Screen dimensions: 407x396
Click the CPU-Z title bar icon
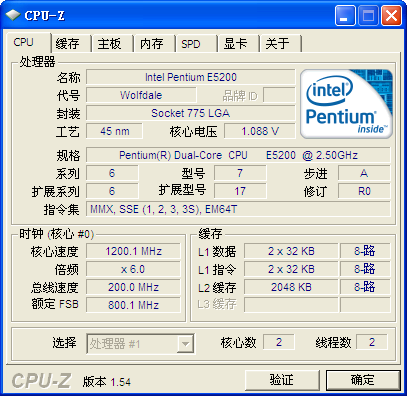pos(13,15)
